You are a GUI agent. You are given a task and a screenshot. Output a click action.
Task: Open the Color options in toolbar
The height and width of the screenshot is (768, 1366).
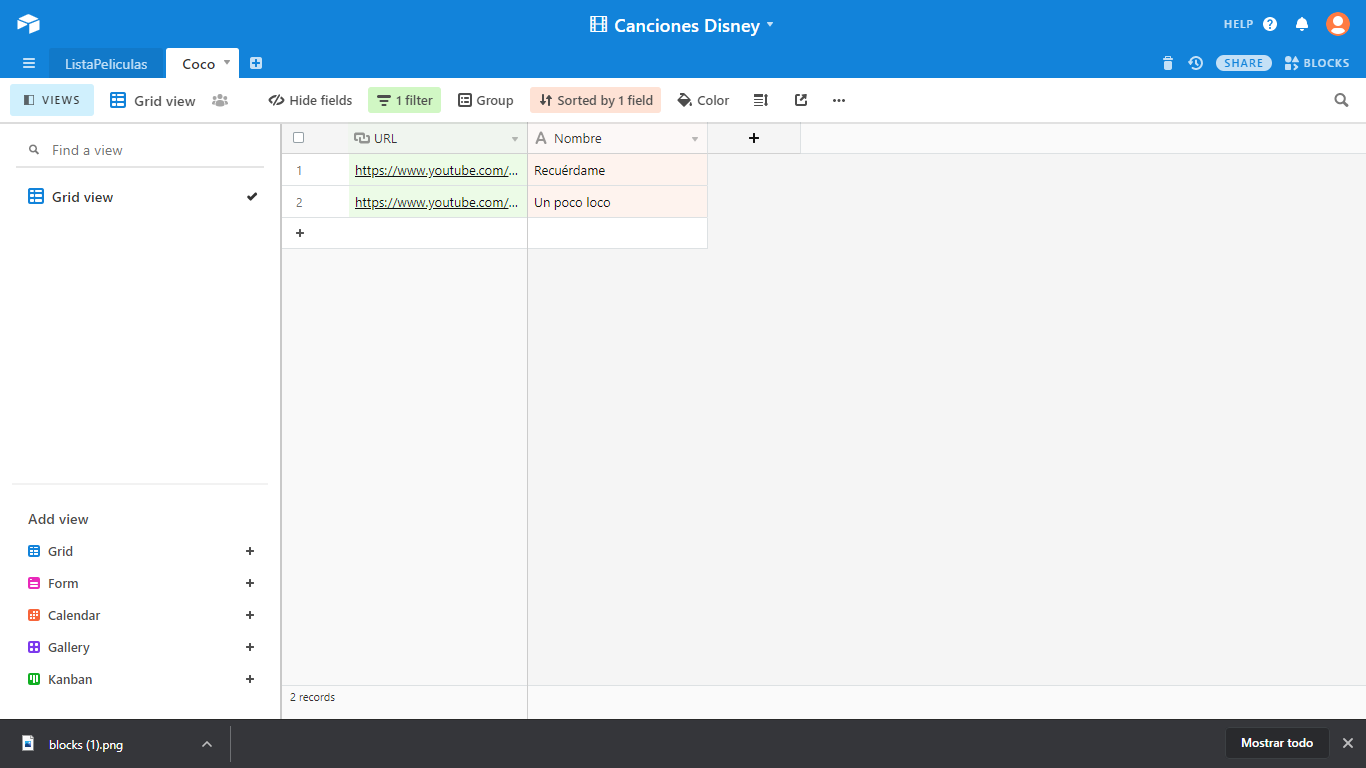[703, 100]
